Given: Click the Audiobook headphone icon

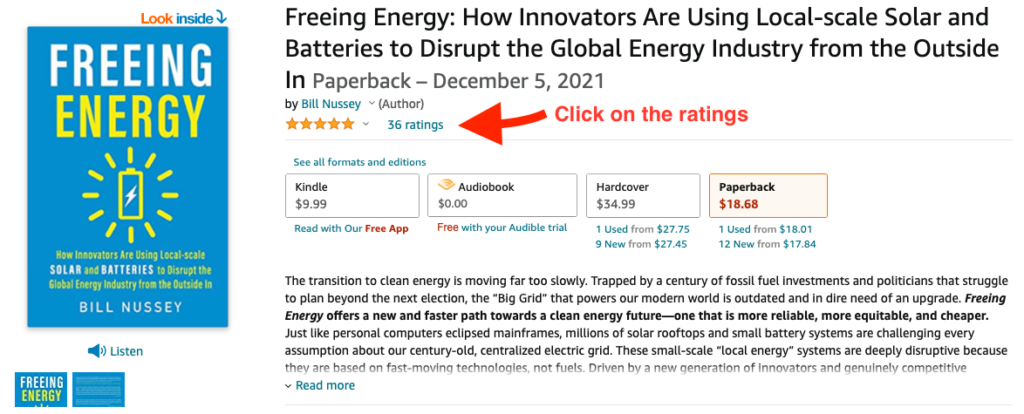Looking at the screenshot, I should pyautogui.click(x=446, y=186).
